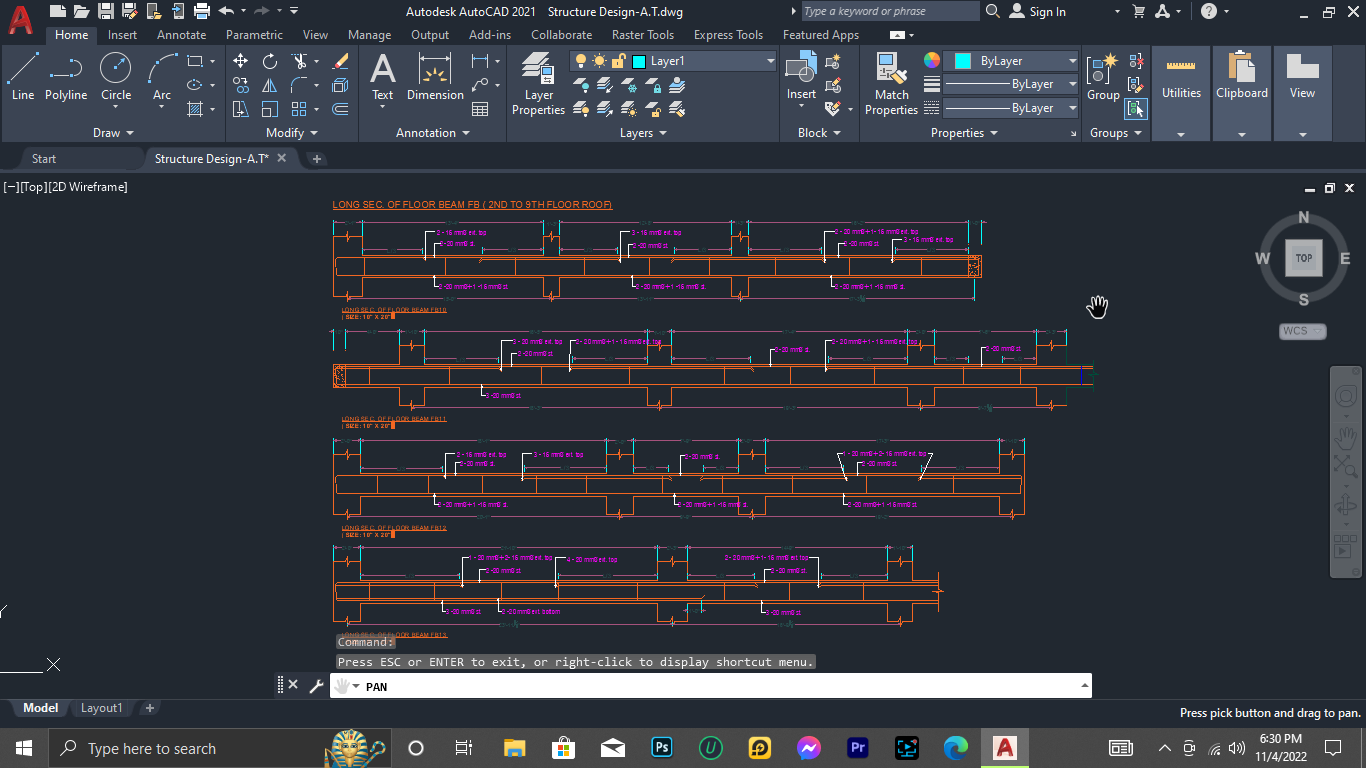1366x768 pixels.
Task: Toggle layer visibility with the light bulb icon
Action: click(580, 61)
